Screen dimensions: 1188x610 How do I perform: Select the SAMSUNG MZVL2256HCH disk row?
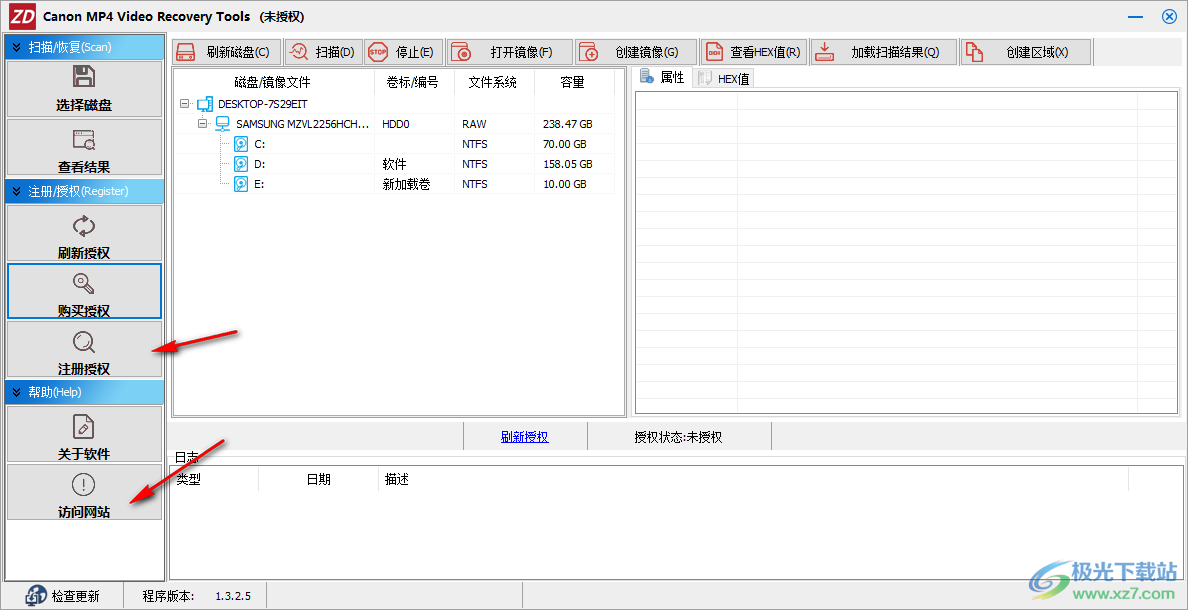394,124
